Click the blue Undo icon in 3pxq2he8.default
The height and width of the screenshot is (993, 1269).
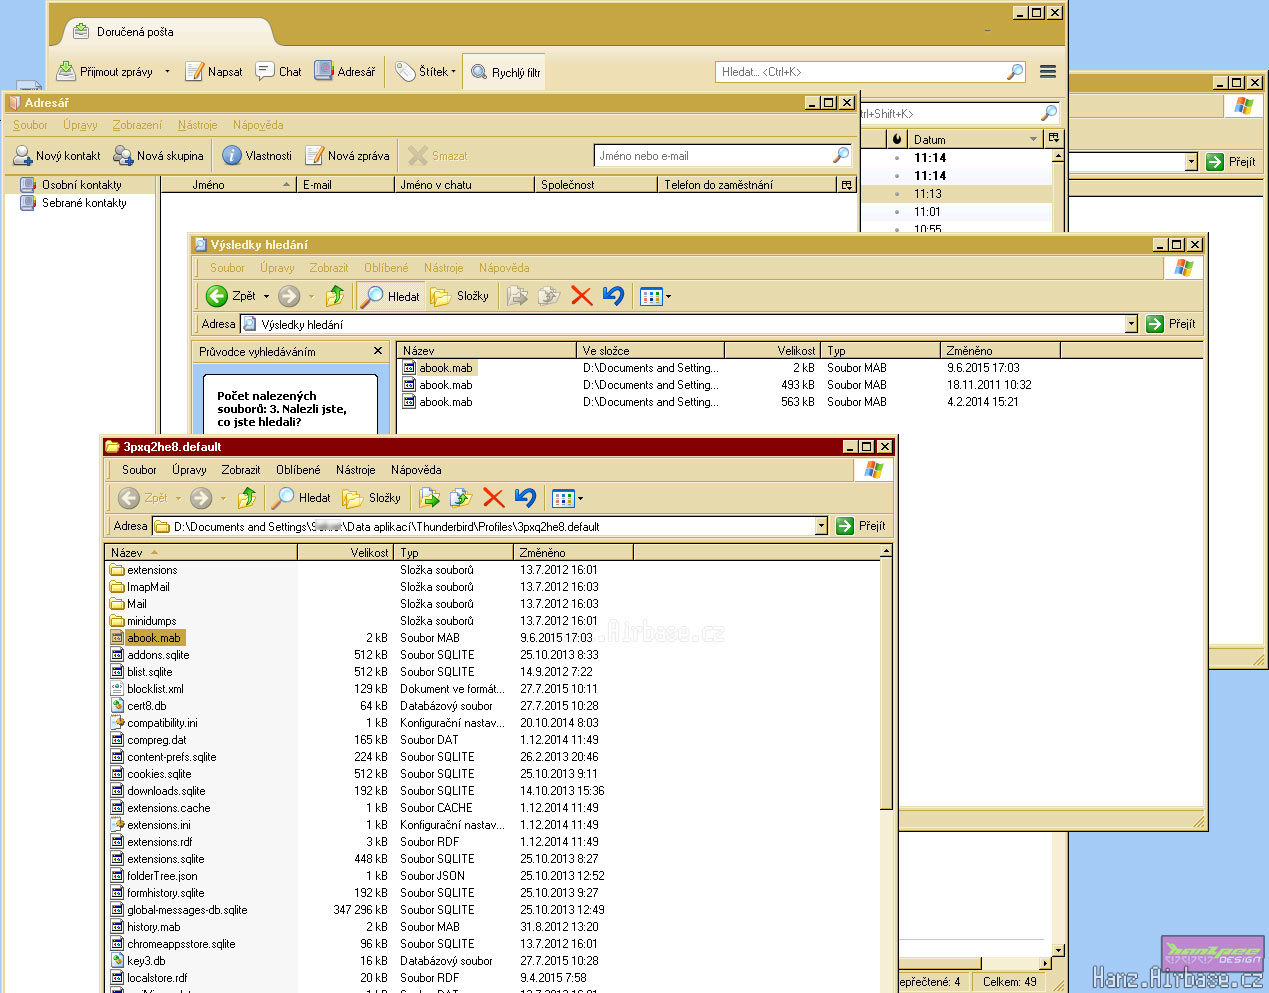(x=525, y=498)
